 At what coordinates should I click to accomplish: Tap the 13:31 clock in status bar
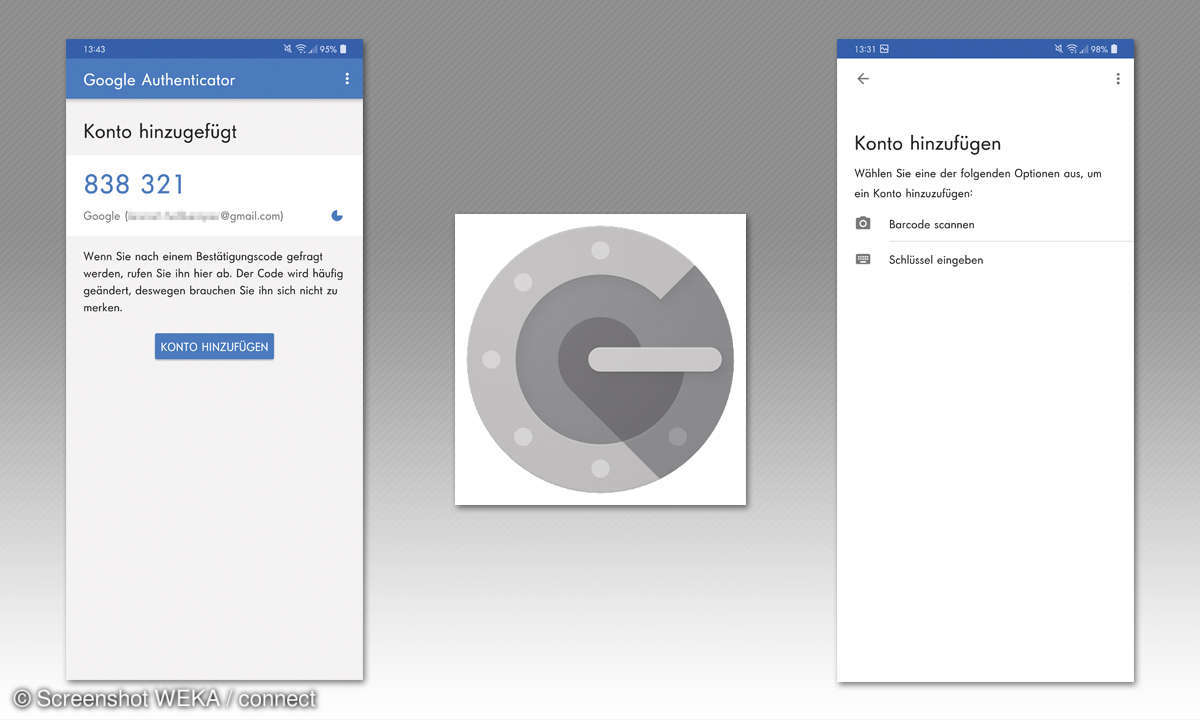pyautogui.click(x=865, y=49)
